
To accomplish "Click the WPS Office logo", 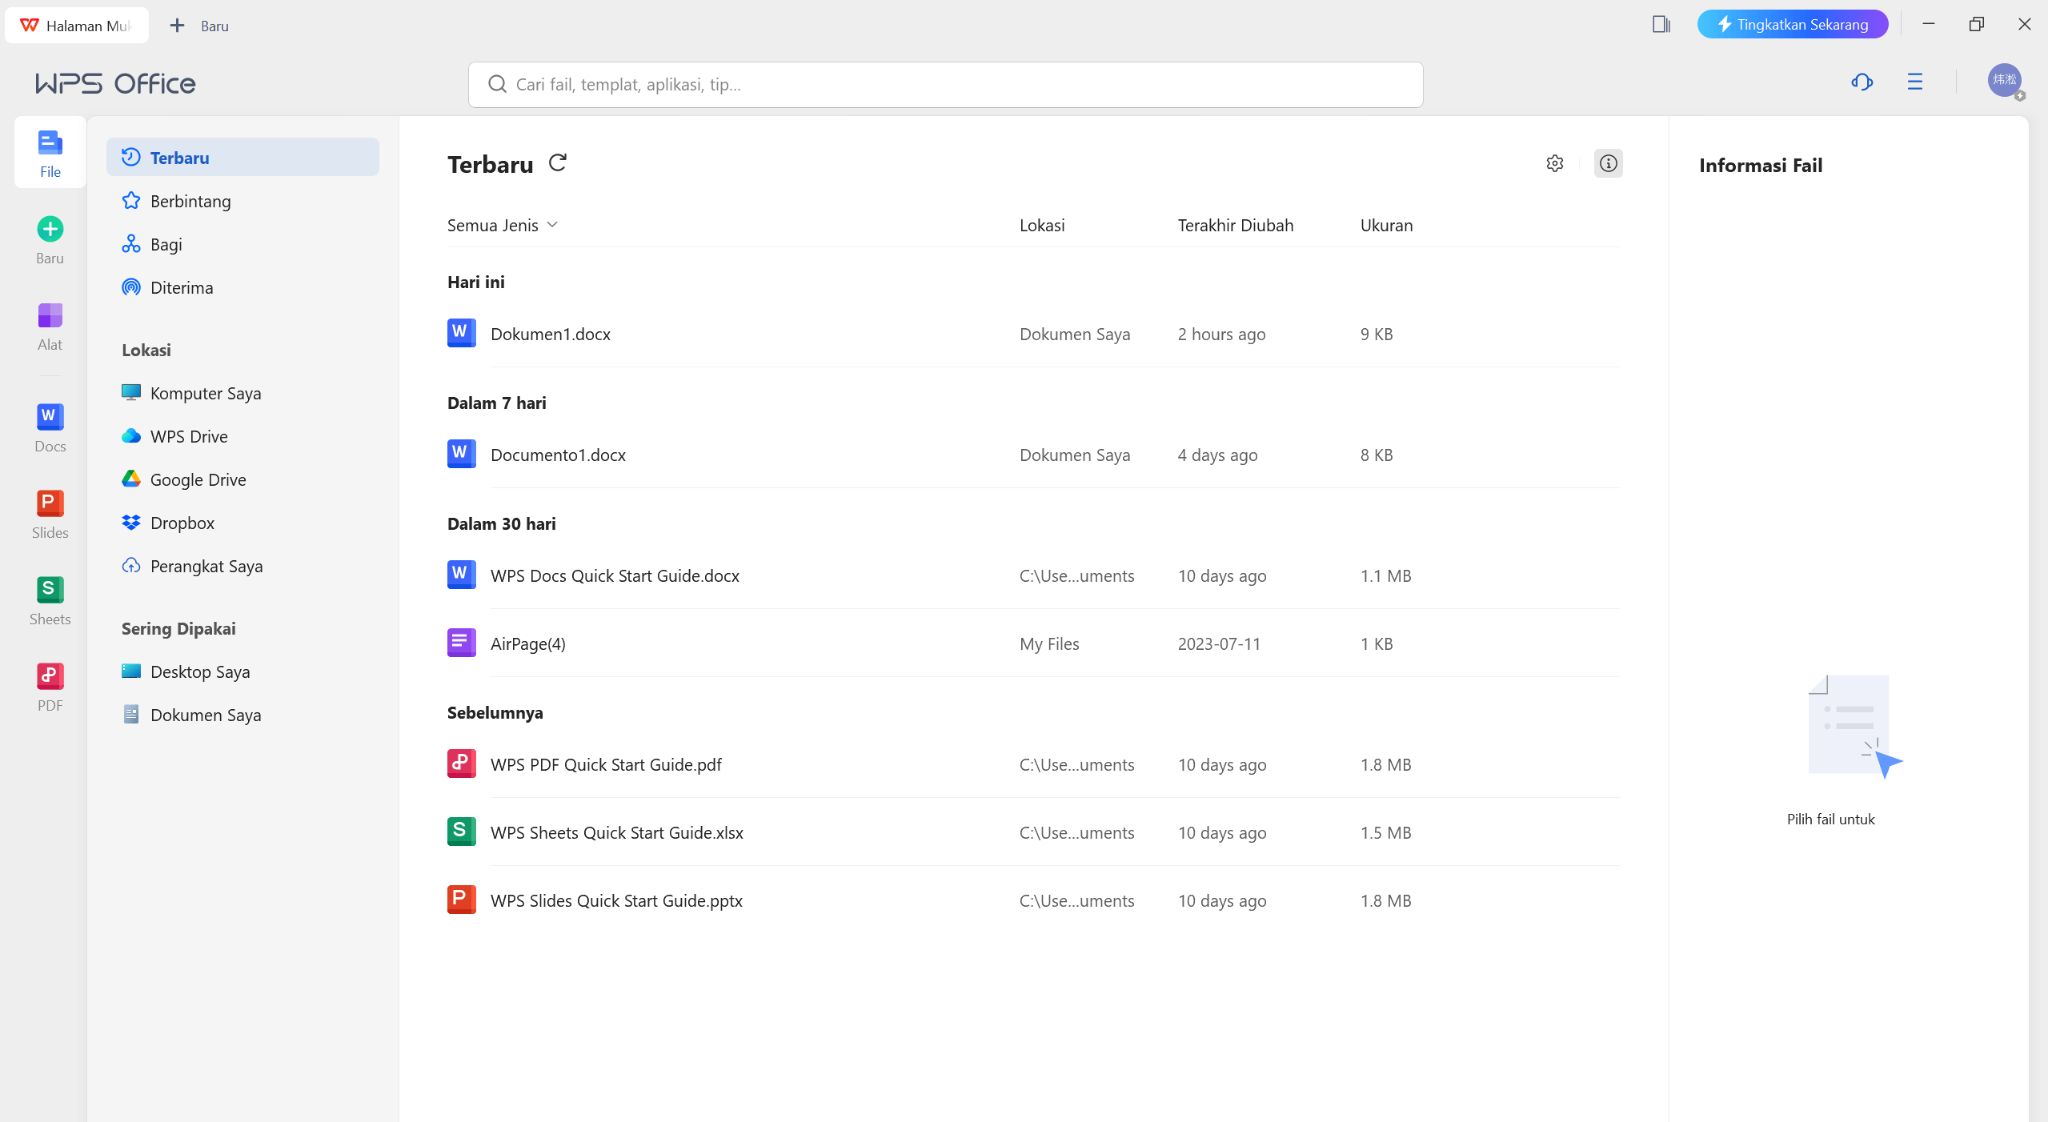I will tap(115, 83).
